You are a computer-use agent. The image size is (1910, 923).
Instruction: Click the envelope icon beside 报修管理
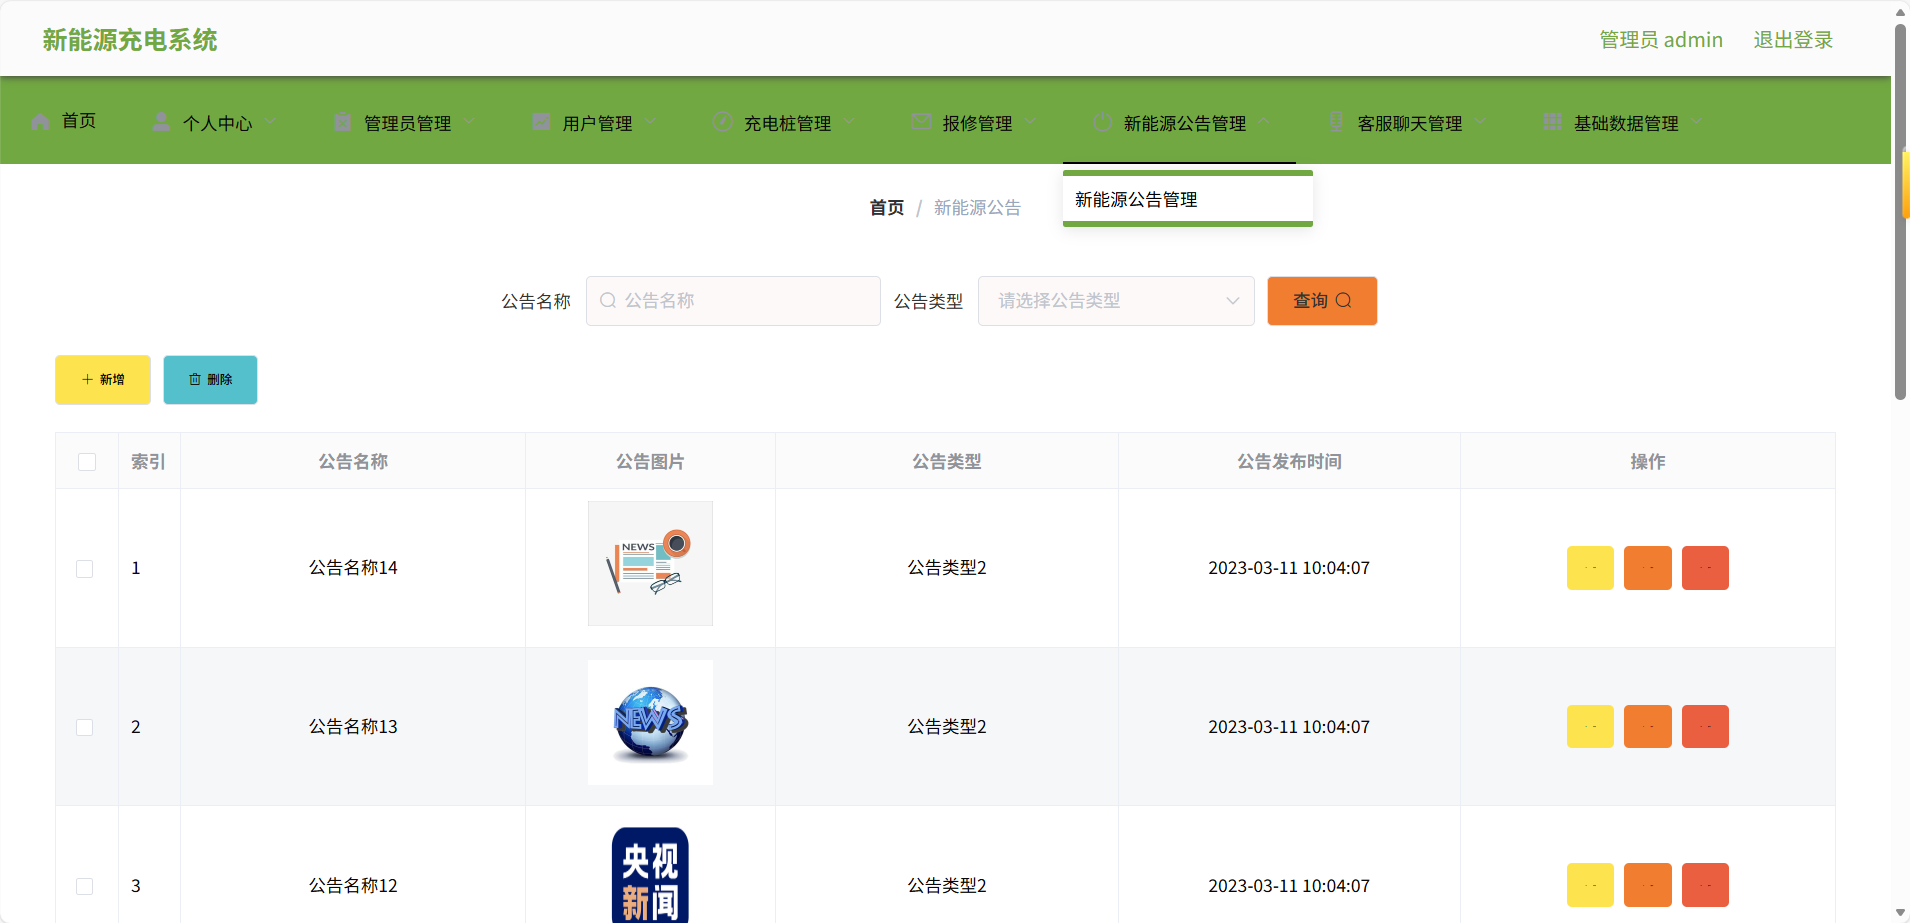click(921, 122)
